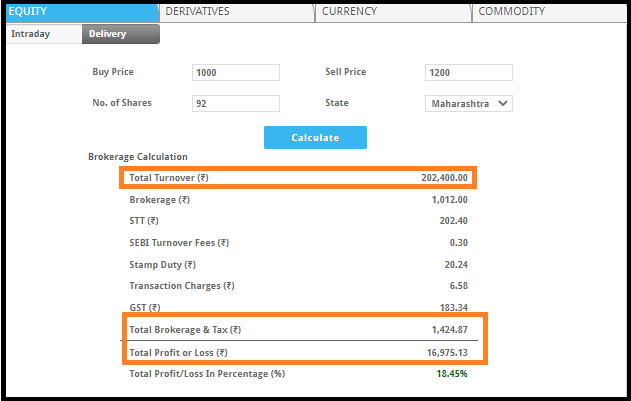Expand the State dropdown showing Maharashtra
Image resolution: width=631 pixels, height=401 pixels.
pos(468,104)
